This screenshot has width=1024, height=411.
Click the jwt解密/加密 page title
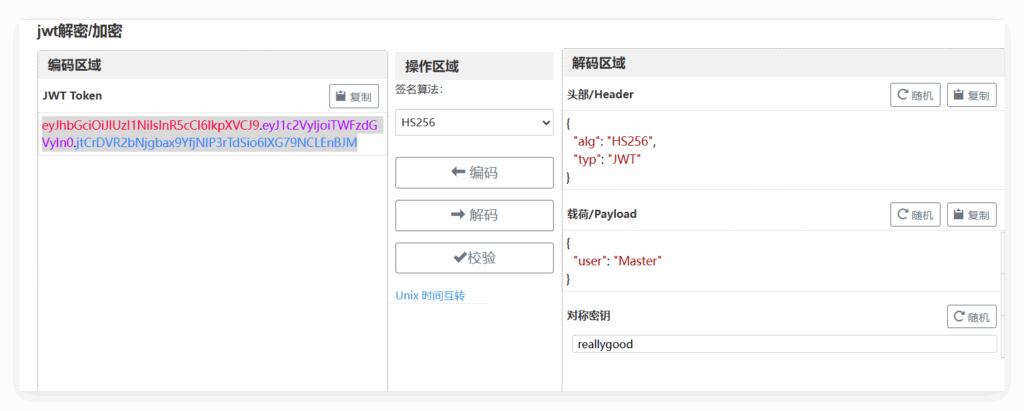[x=79, y=31]
